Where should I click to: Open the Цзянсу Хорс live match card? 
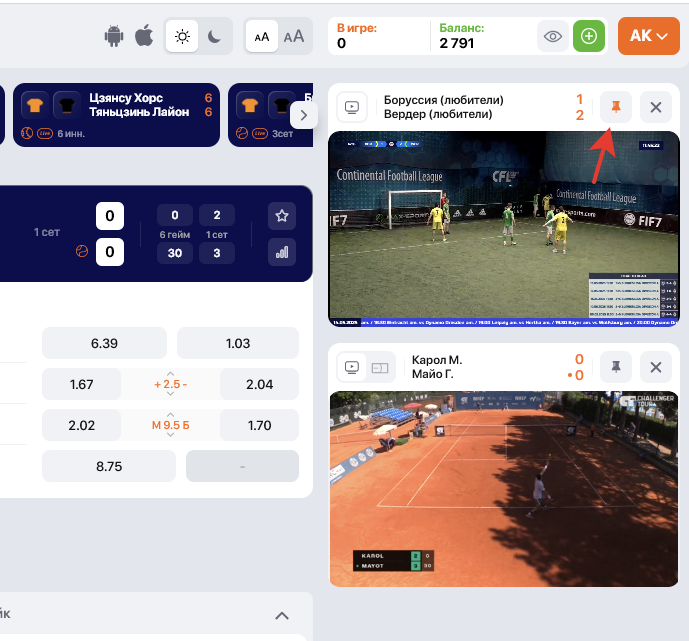(x=118, y=115)
